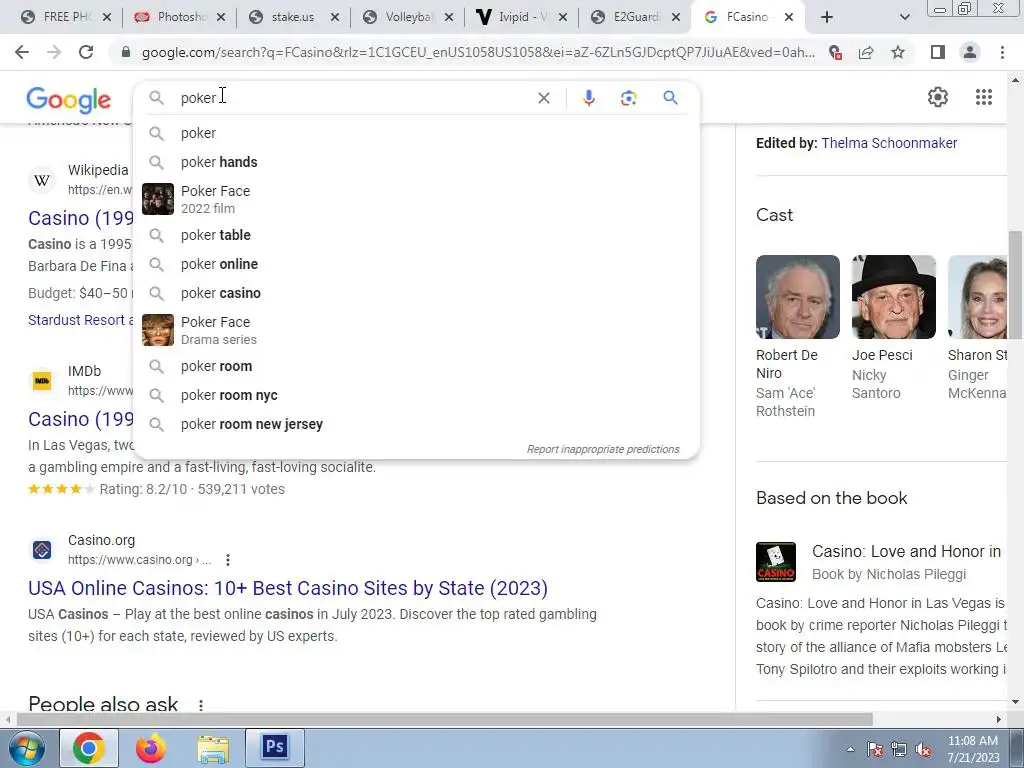Select the 'poker hands' suggestion
1024x768 pixels.
(x=416, y=162)
